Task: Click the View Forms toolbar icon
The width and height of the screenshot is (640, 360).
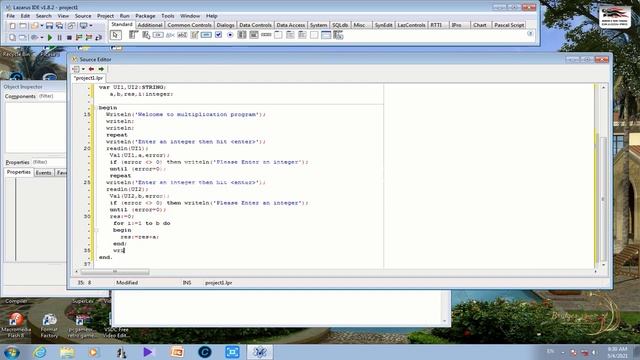Action: 22,37
